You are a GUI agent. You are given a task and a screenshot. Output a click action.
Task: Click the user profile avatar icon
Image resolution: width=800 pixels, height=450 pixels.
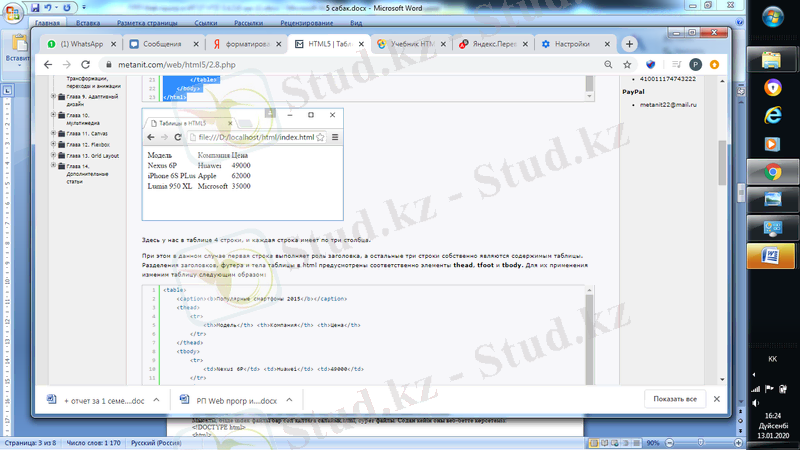[x=695, y=64]
